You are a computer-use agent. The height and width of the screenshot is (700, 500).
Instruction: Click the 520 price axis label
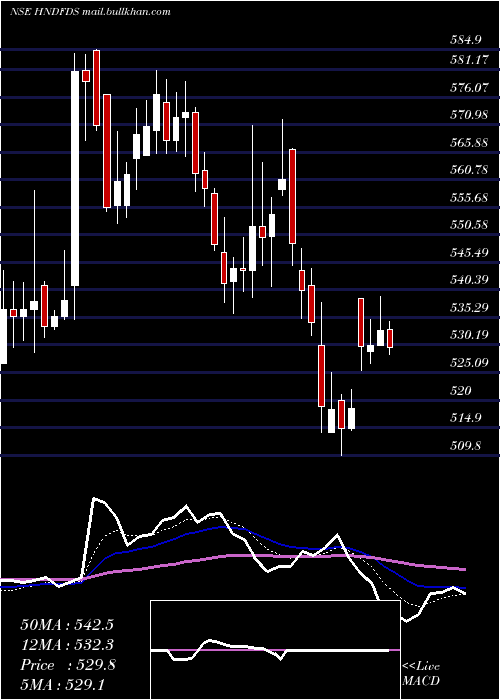tap(461, 391)
